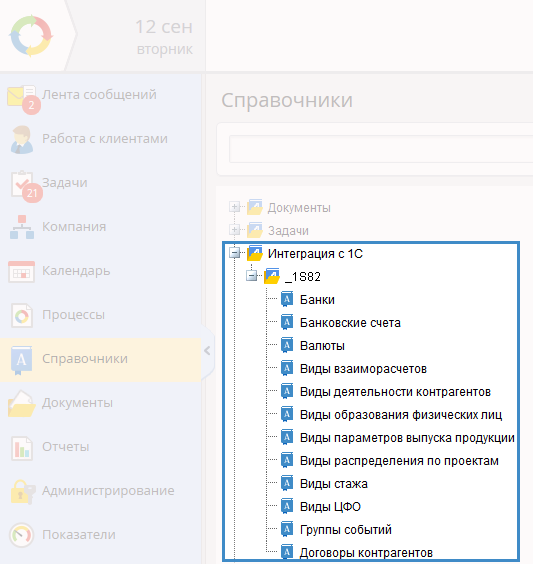Select the Компания org chart icon
533x564 pixels.
(22, 227)
